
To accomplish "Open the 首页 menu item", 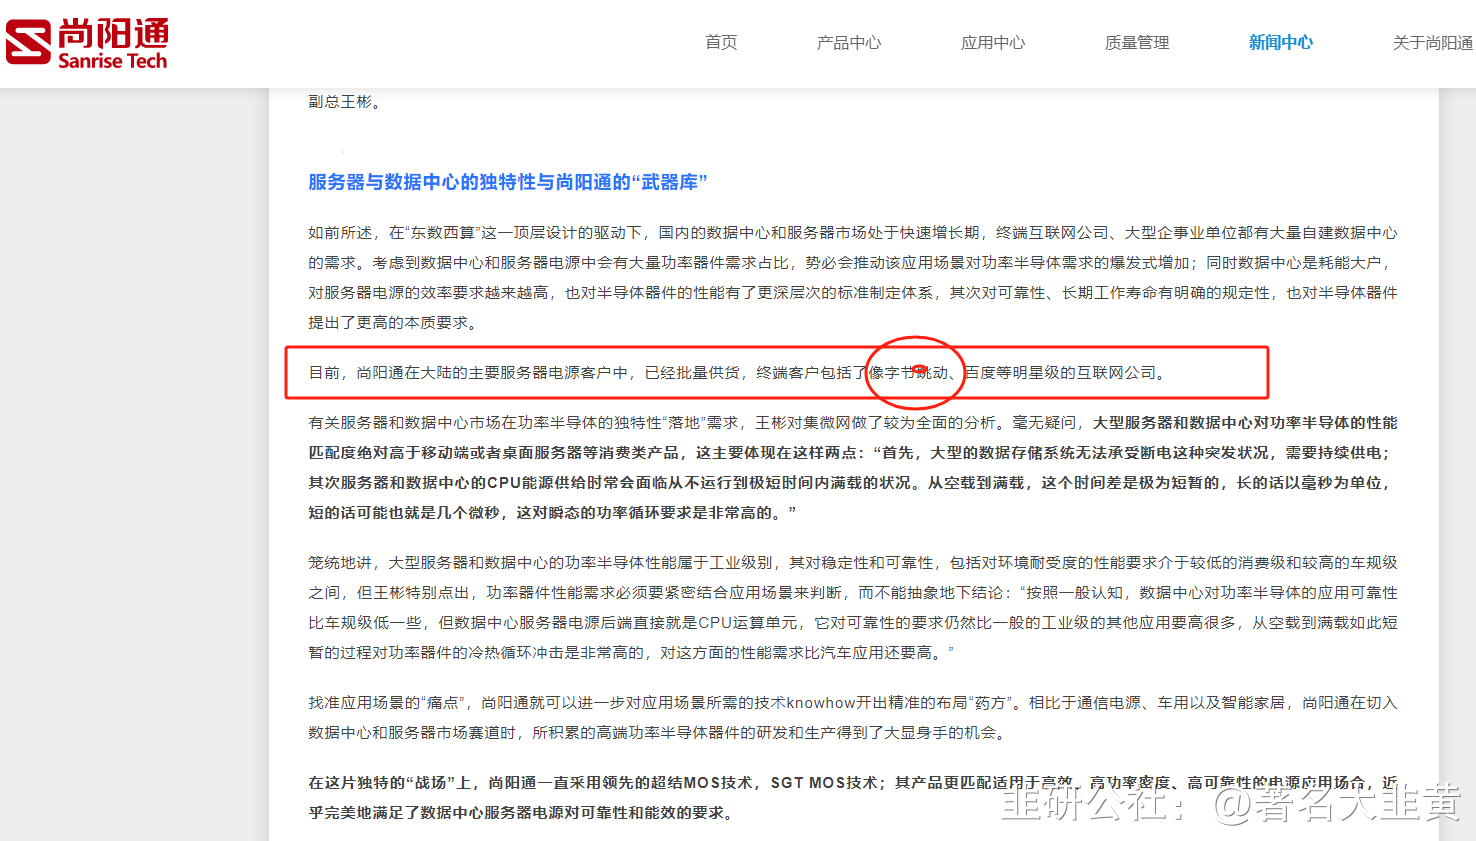I will tap(721, 42).
